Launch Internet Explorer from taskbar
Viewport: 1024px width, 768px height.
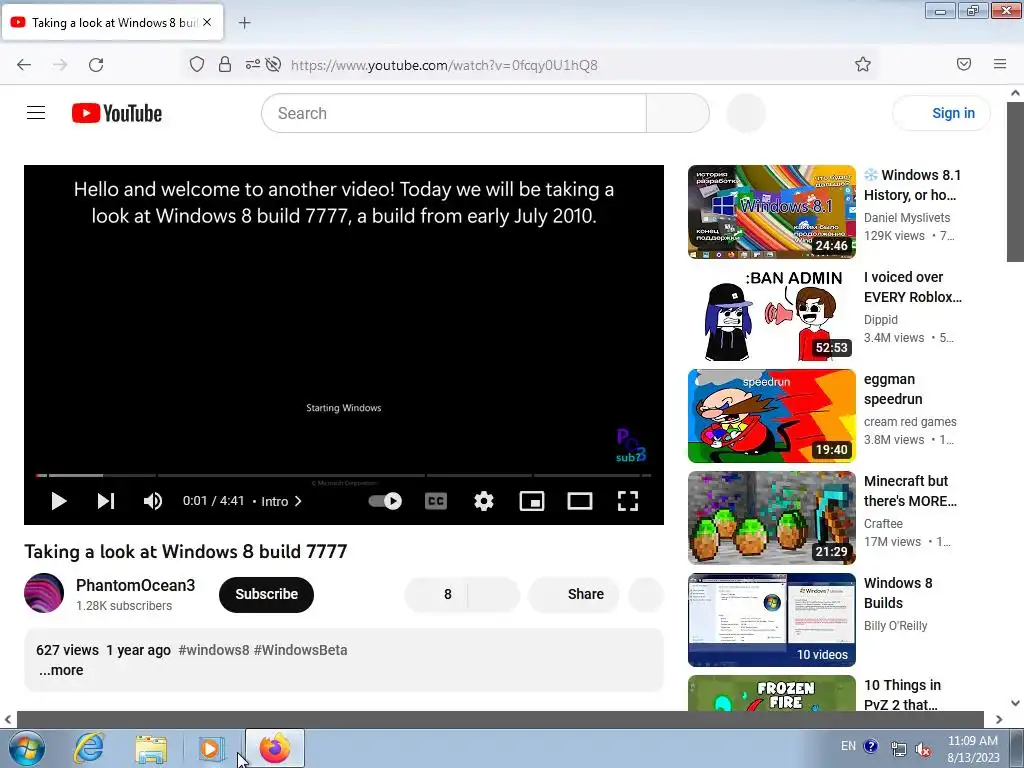[x=89, y=748]
